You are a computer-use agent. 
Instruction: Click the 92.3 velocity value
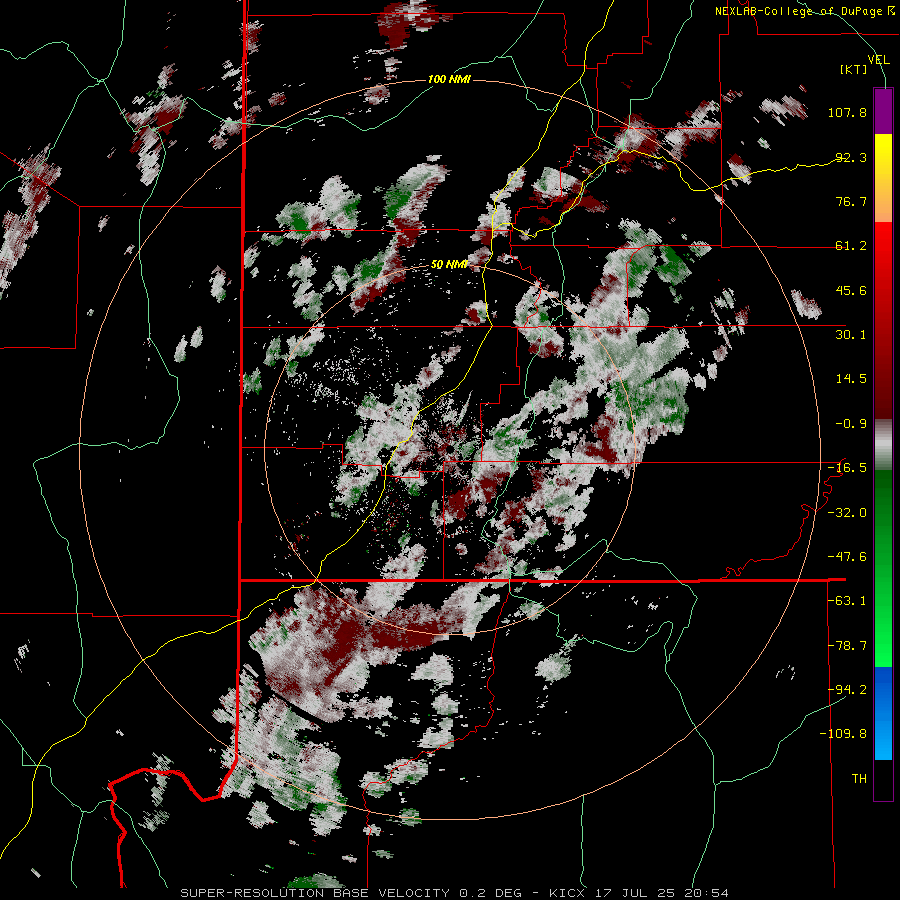[x=851, y=157]
